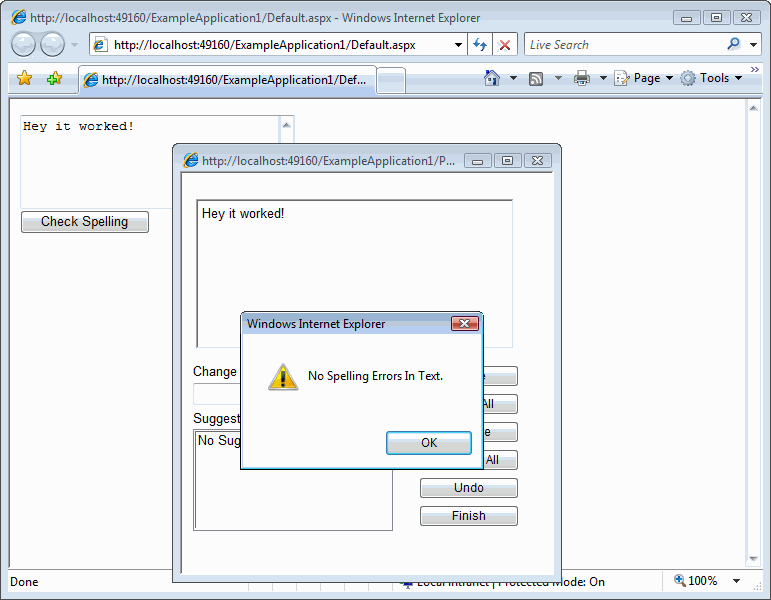771x600 pixels.
Task: Click the Finish button in spell checker
Action: 468,516
